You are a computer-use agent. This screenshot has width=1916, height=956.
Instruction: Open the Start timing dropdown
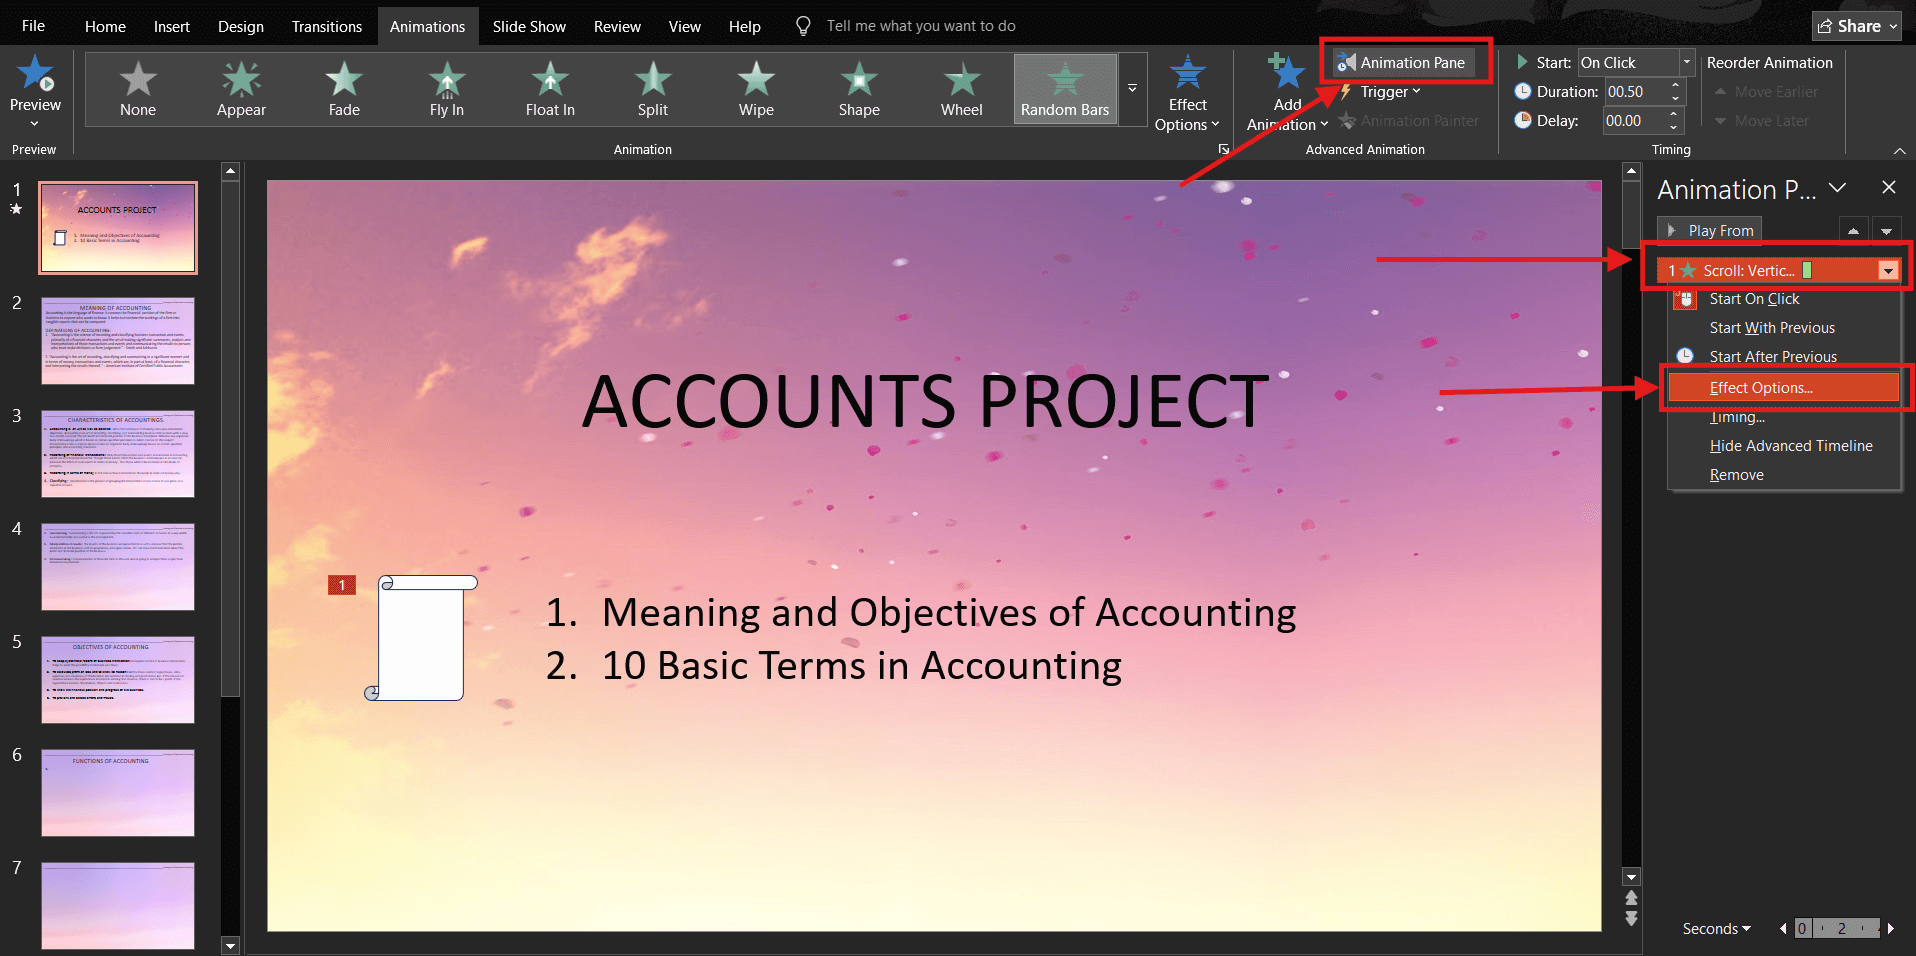[x=1686, y=62]
